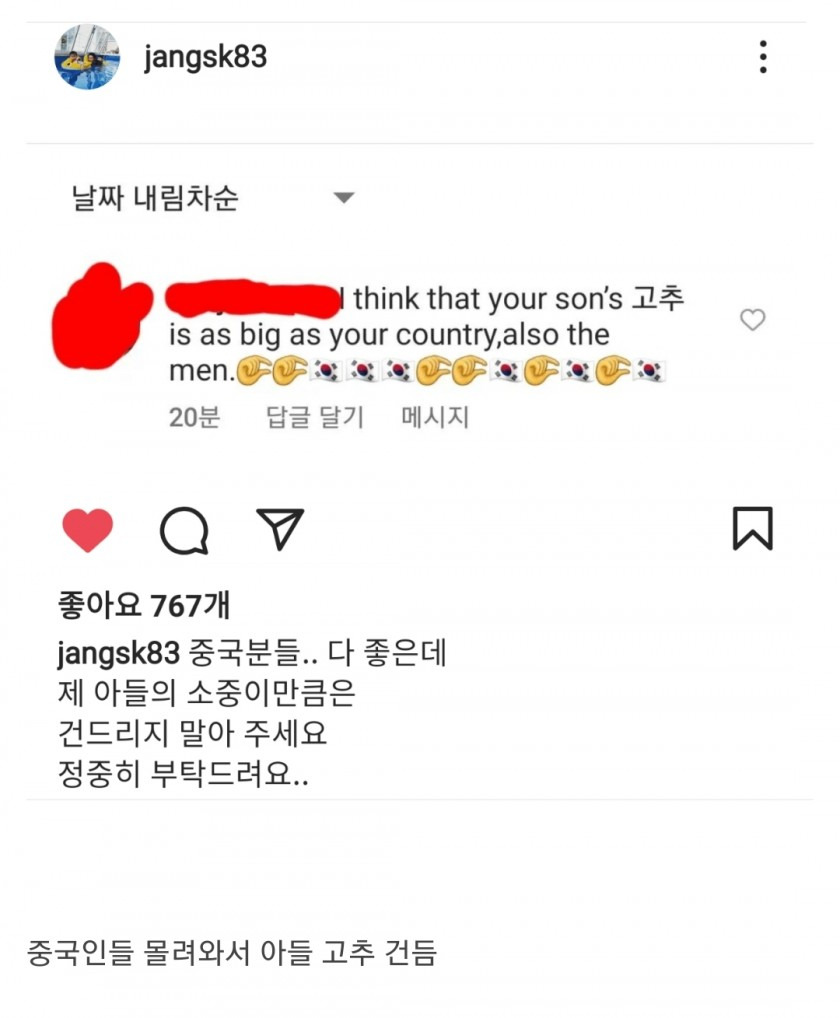Click the 20분 comment timestamp
This screenshot has width=840, height=1018.
point(194,417)
